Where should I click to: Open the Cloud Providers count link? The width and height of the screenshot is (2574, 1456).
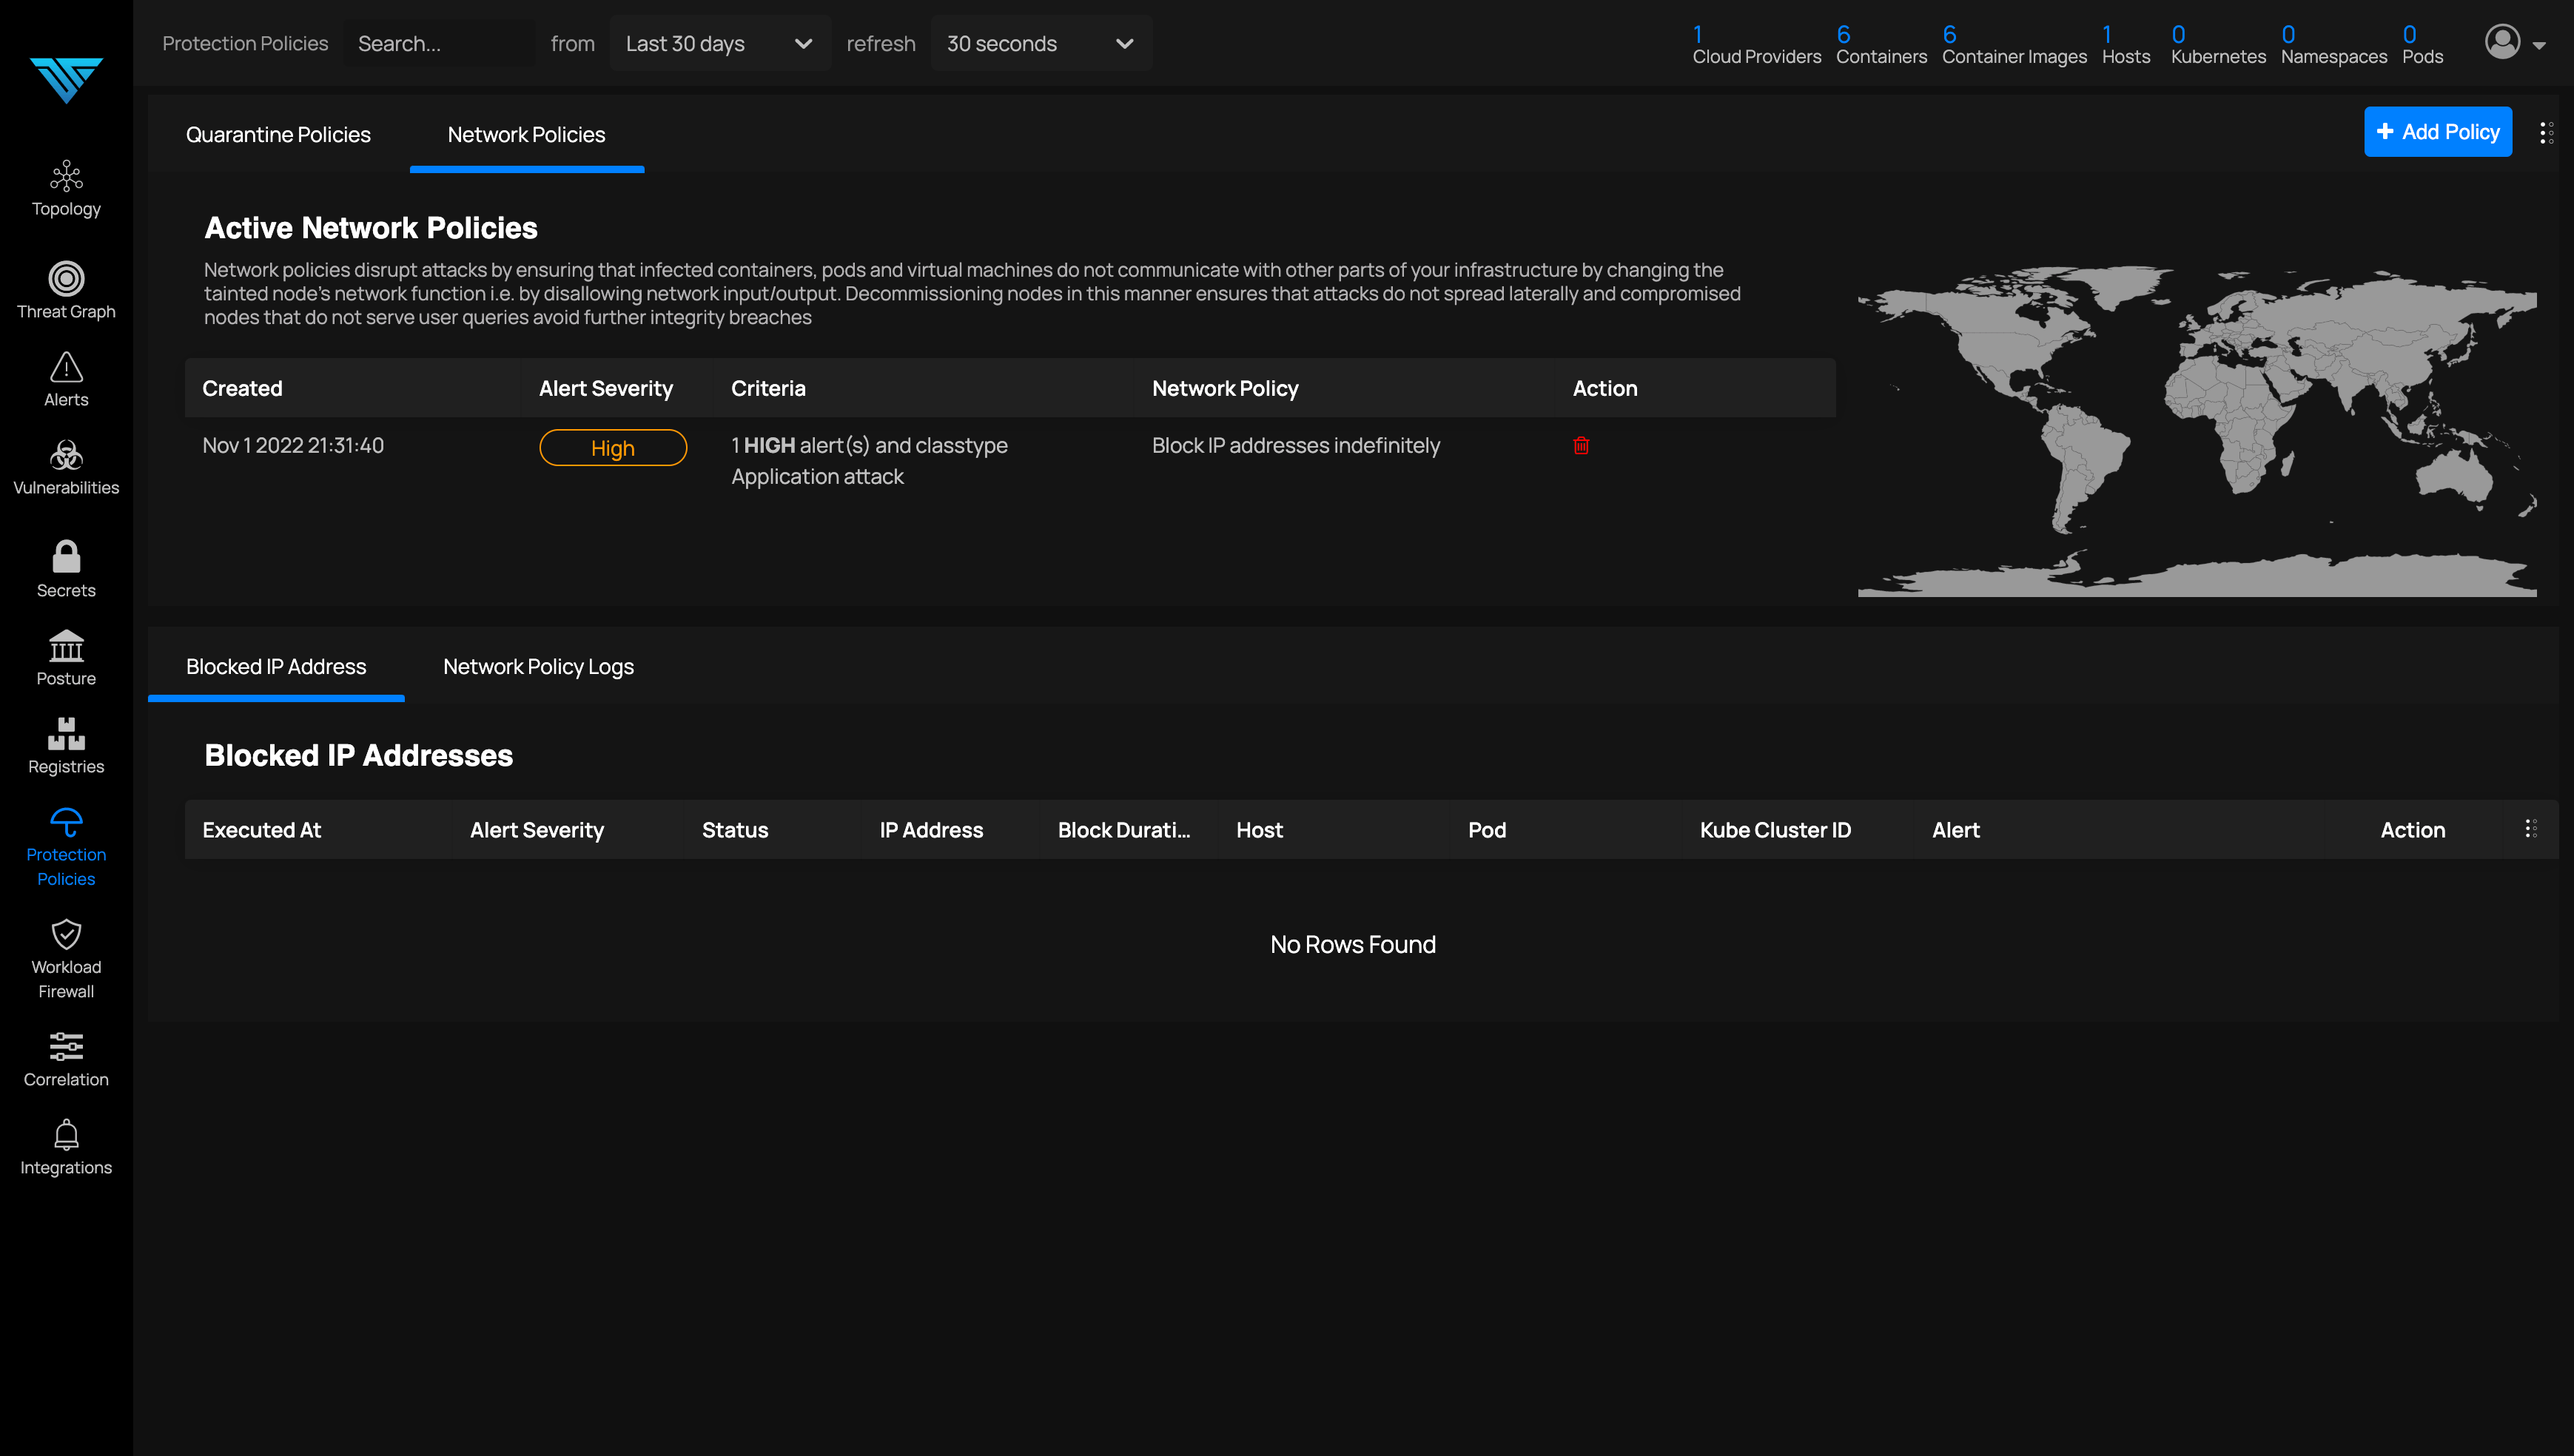click(x=1756, y=45)
